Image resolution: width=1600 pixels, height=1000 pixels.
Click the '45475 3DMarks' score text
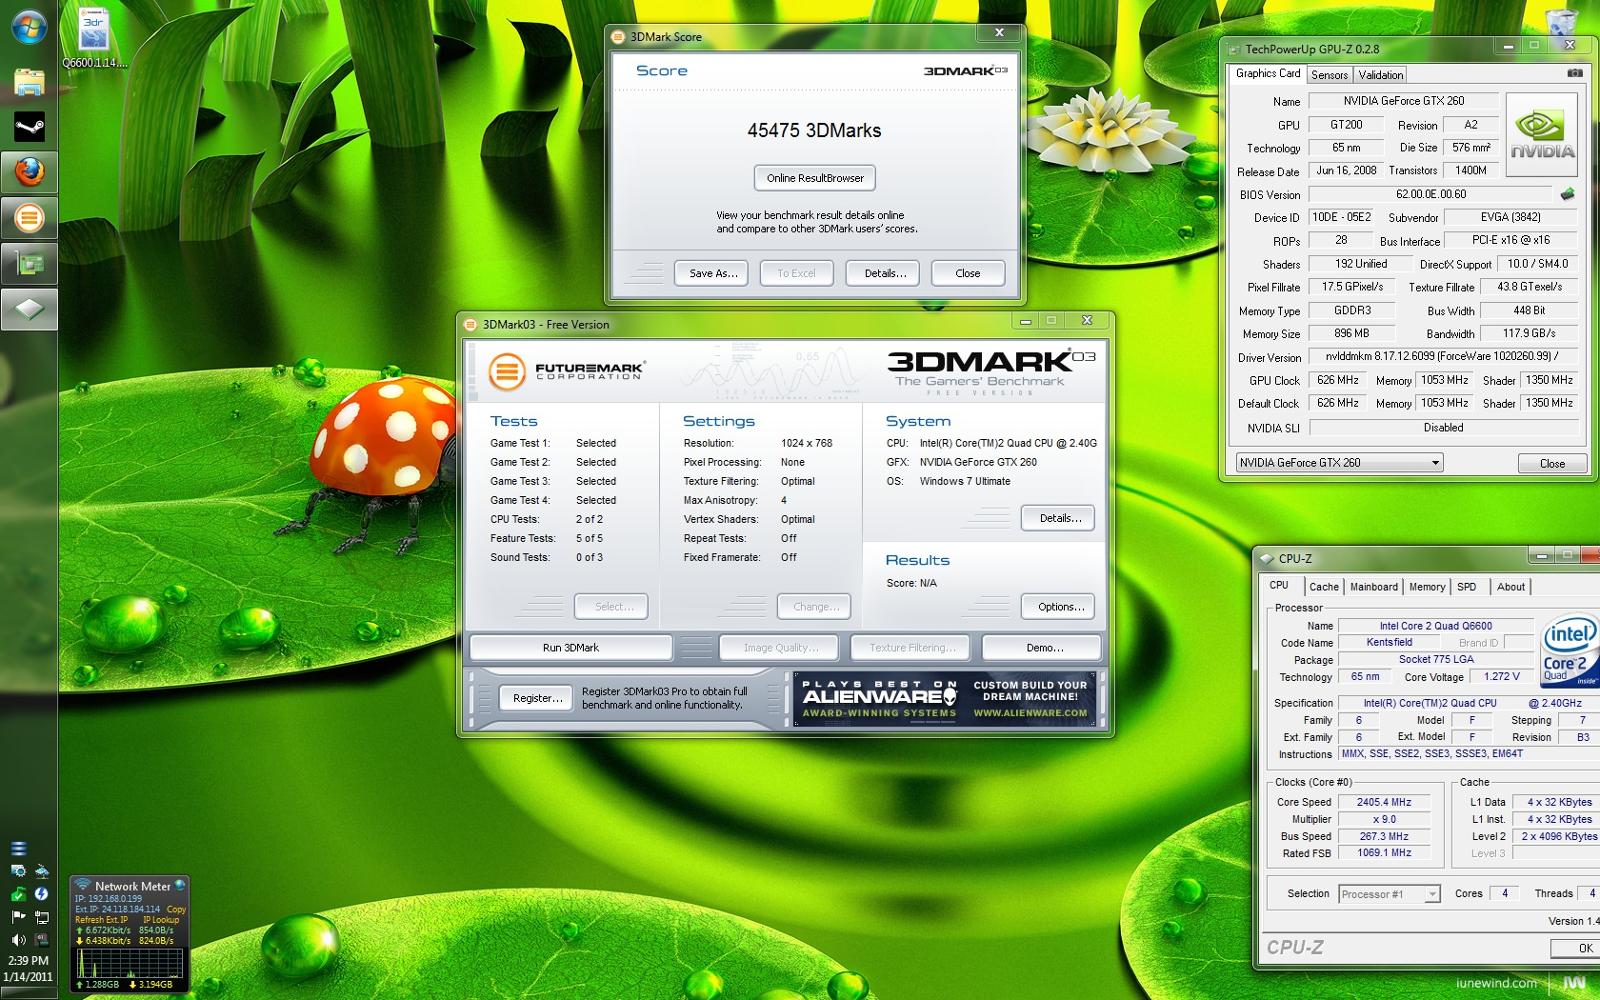pyautogui.click(x=814, y=130)
